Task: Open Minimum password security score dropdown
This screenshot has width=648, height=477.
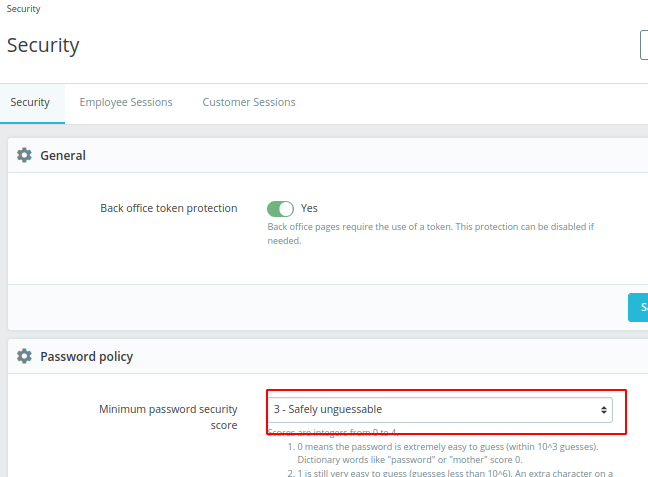Action: tap(441, 410)
